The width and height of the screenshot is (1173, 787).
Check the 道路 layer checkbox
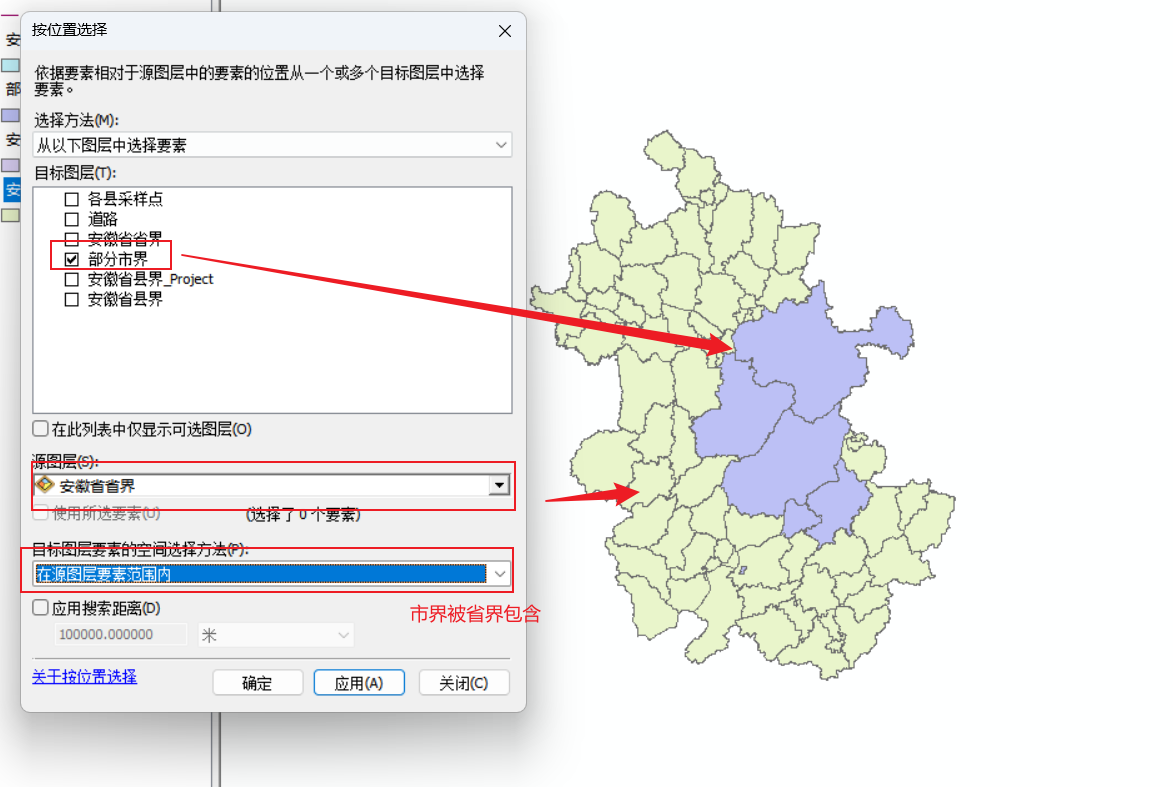click(72, 220)
